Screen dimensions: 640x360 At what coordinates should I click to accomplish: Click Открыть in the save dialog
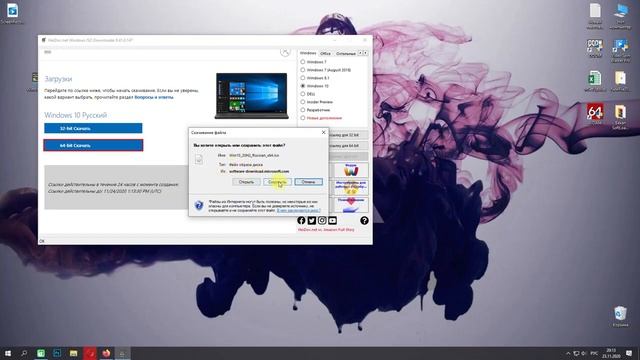(247, 182)
